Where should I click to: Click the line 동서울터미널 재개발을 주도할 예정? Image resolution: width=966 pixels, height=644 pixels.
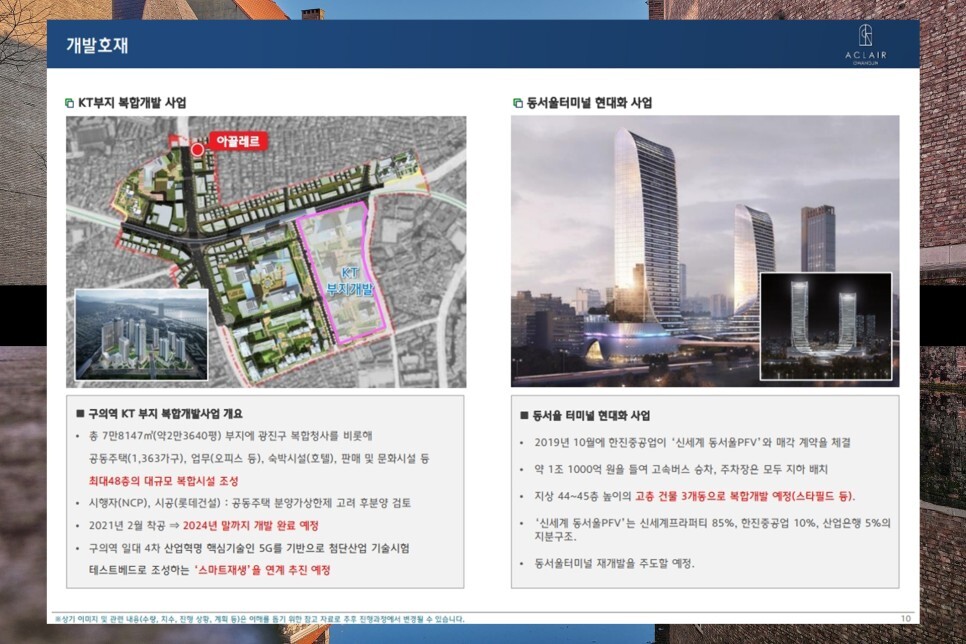coord(614,563)
